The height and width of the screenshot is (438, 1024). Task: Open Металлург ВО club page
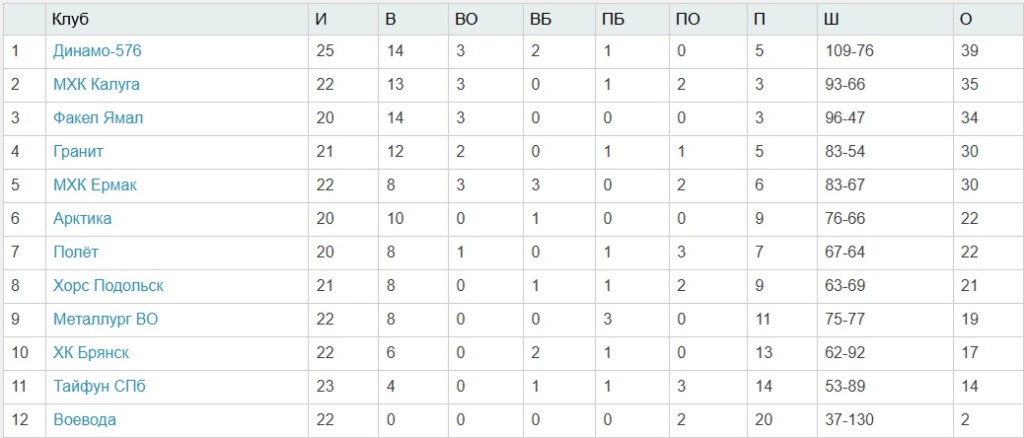(105, 319)
